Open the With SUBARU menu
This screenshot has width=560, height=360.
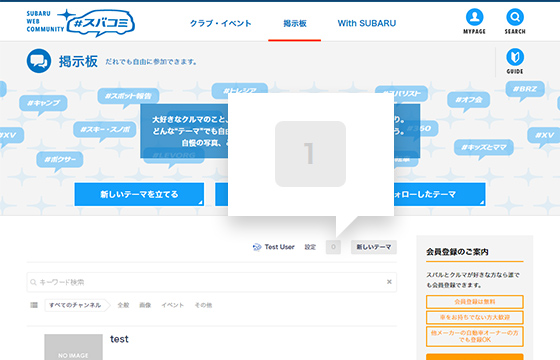[x=367, y=23]
